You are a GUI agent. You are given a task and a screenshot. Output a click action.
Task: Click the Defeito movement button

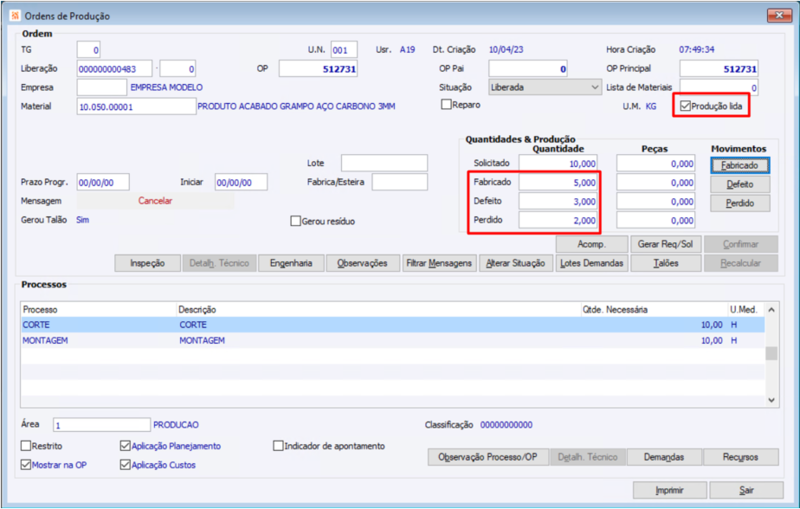click(740, 184)
